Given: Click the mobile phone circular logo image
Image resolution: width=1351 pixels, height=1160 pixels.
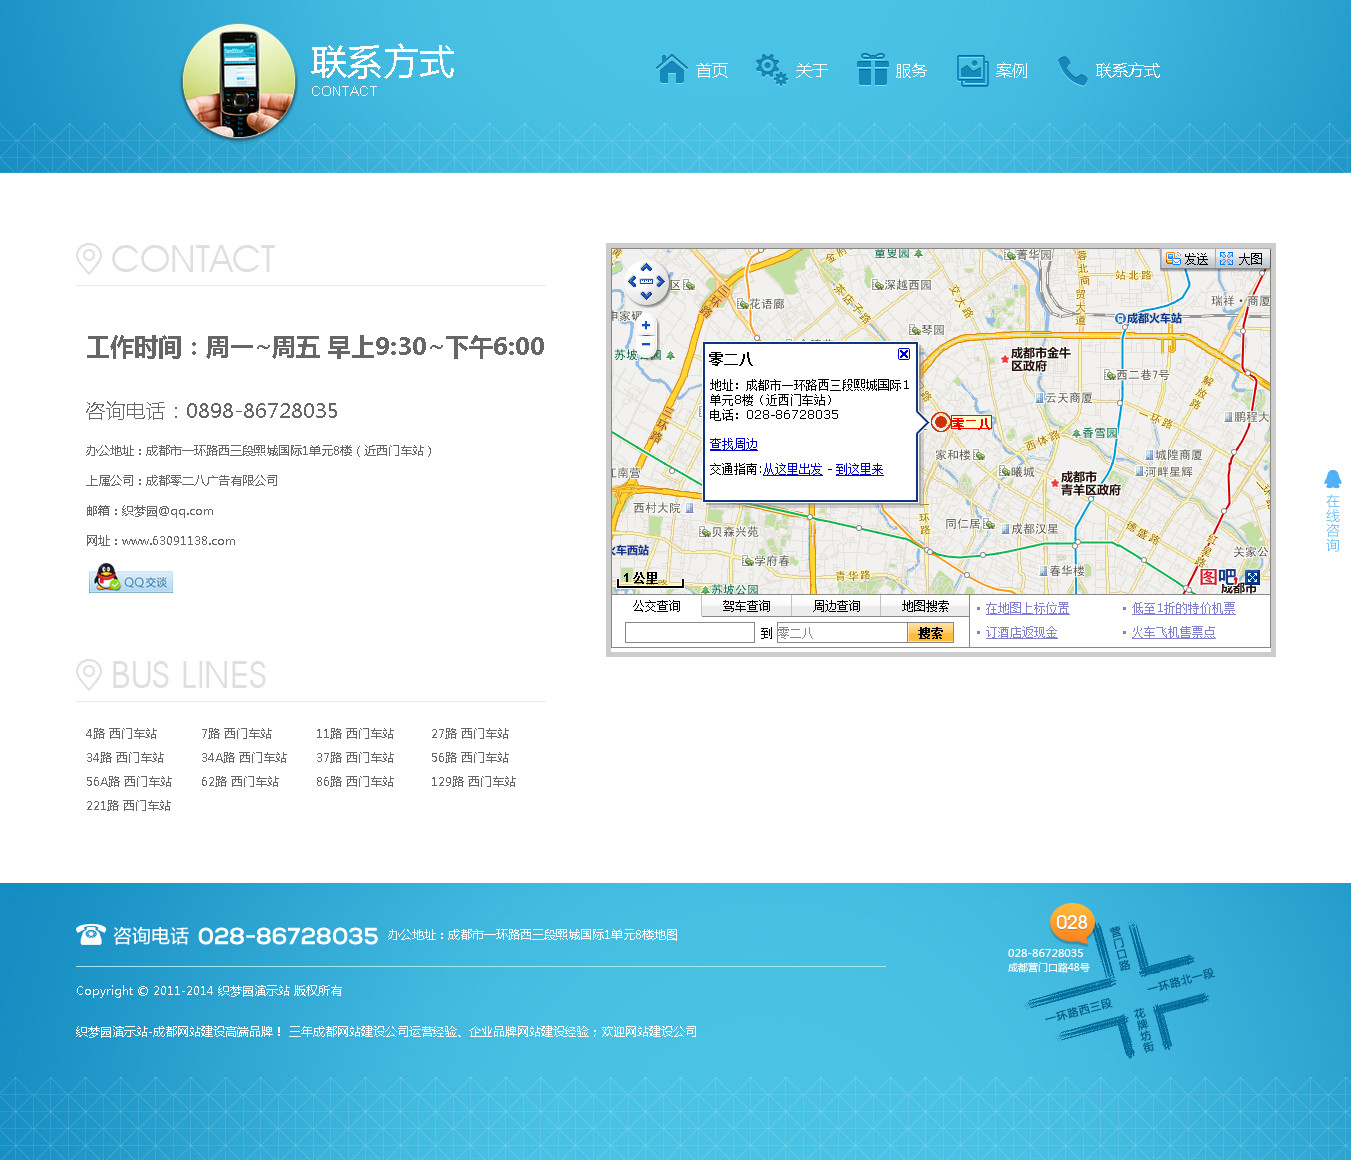Looking at the screenshot, I should pyautogui.click(x=239, y=81).
